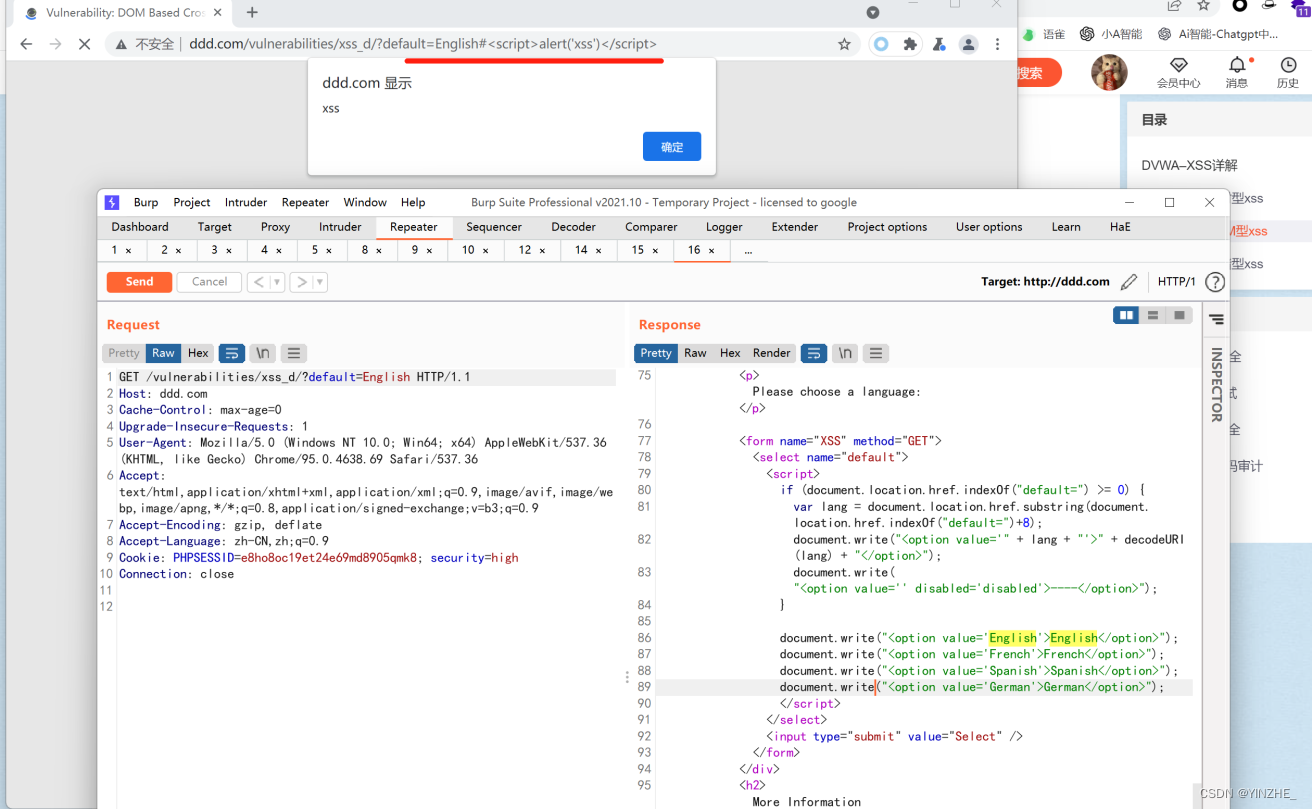Viewport: 1312px width, 809px height.
Task: Expand the Inspector panel menu icon
Action: (x=1216, y=320)
